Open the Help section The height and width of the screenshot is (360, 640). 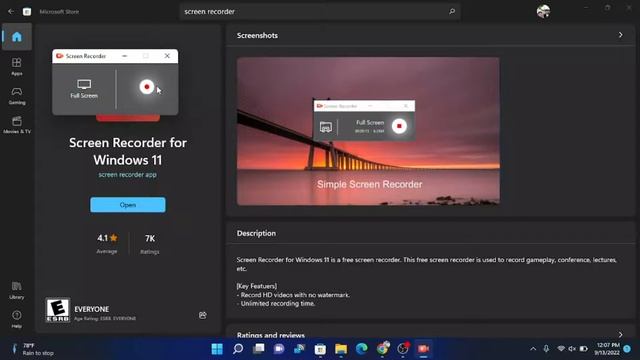[x=17, y=319]
